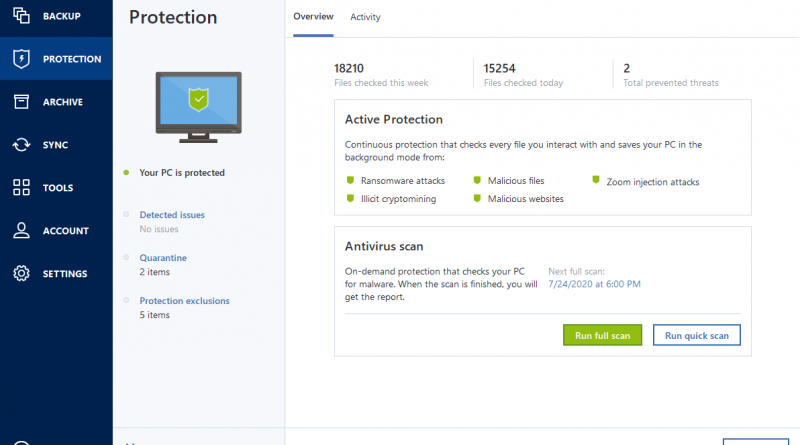Click the Illicit cryptomining shield icon
Viewport: 800px width, 445px height.
[350, 198]
